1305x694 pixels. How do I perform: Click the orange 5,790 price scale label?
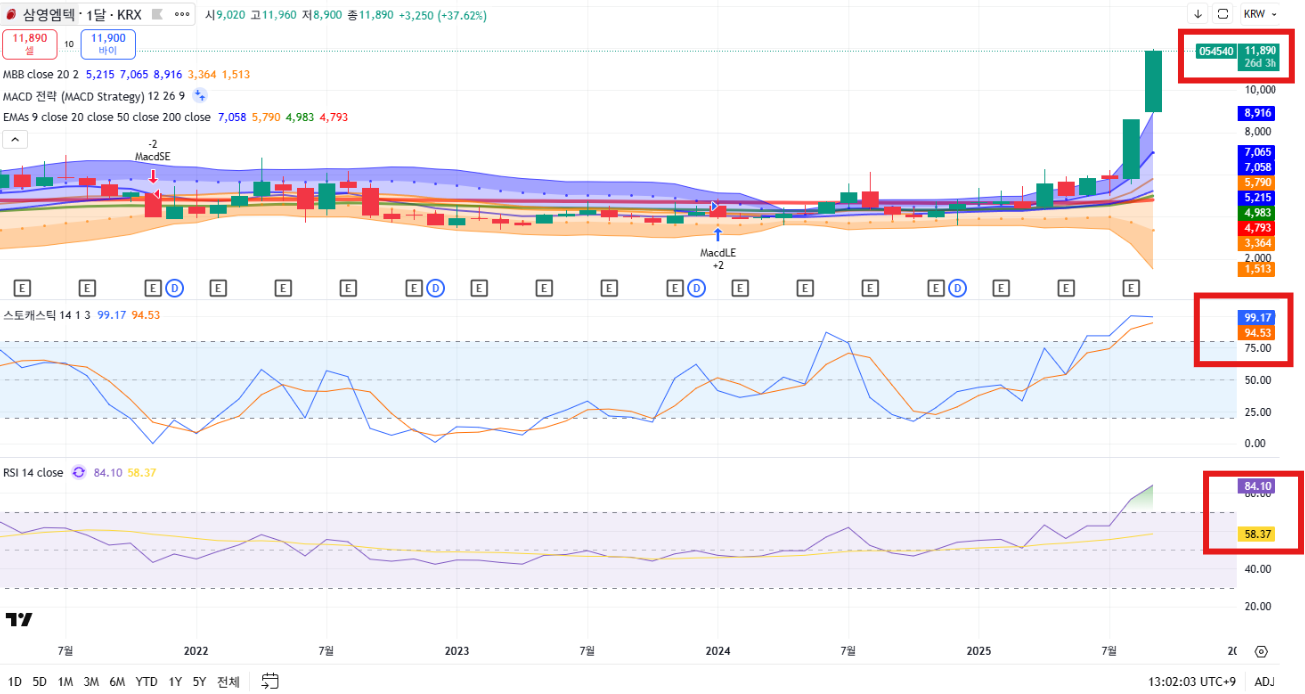pos(1258,183)
